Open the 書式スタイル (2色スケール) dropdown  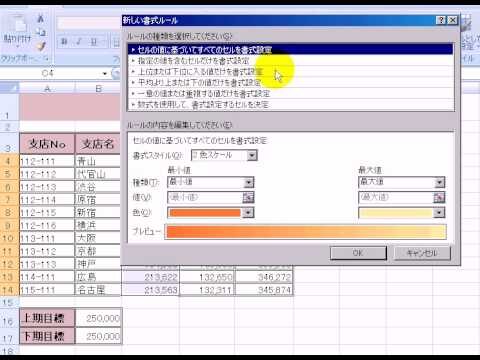(x=252, y=155)
